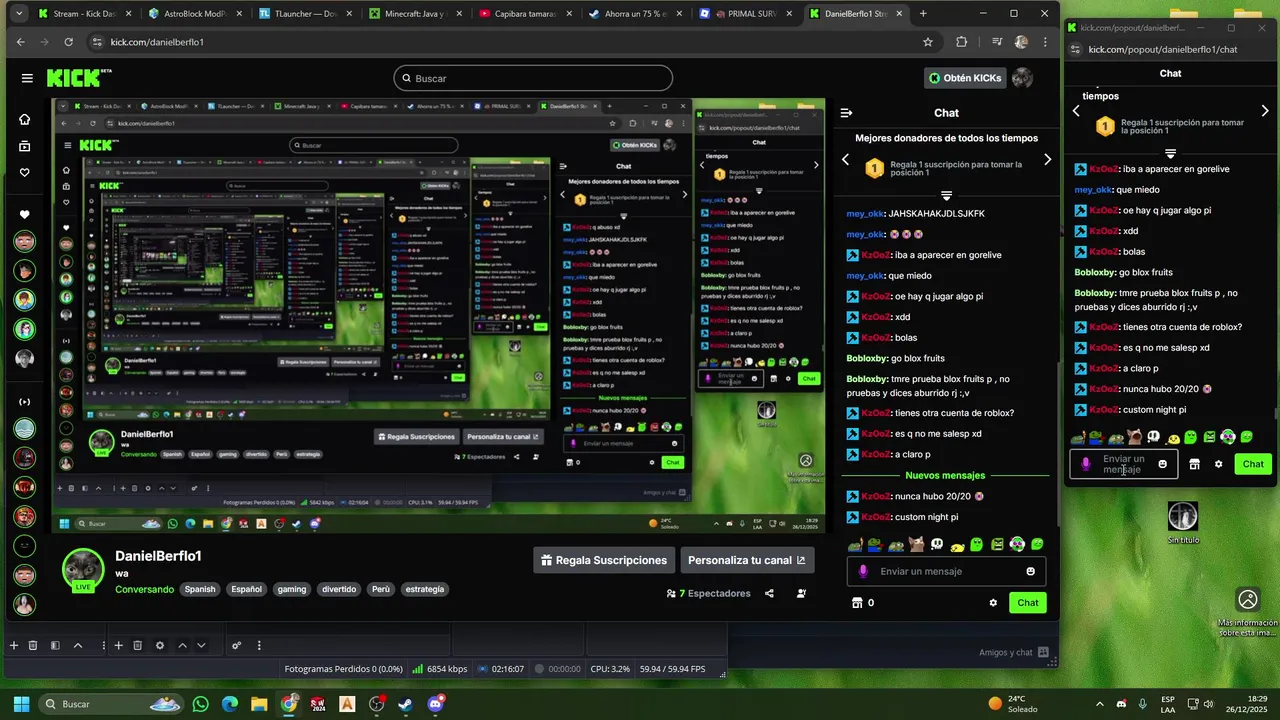Click the Obtén KICKs button
1280x720 pixels.
pos(965,78)
